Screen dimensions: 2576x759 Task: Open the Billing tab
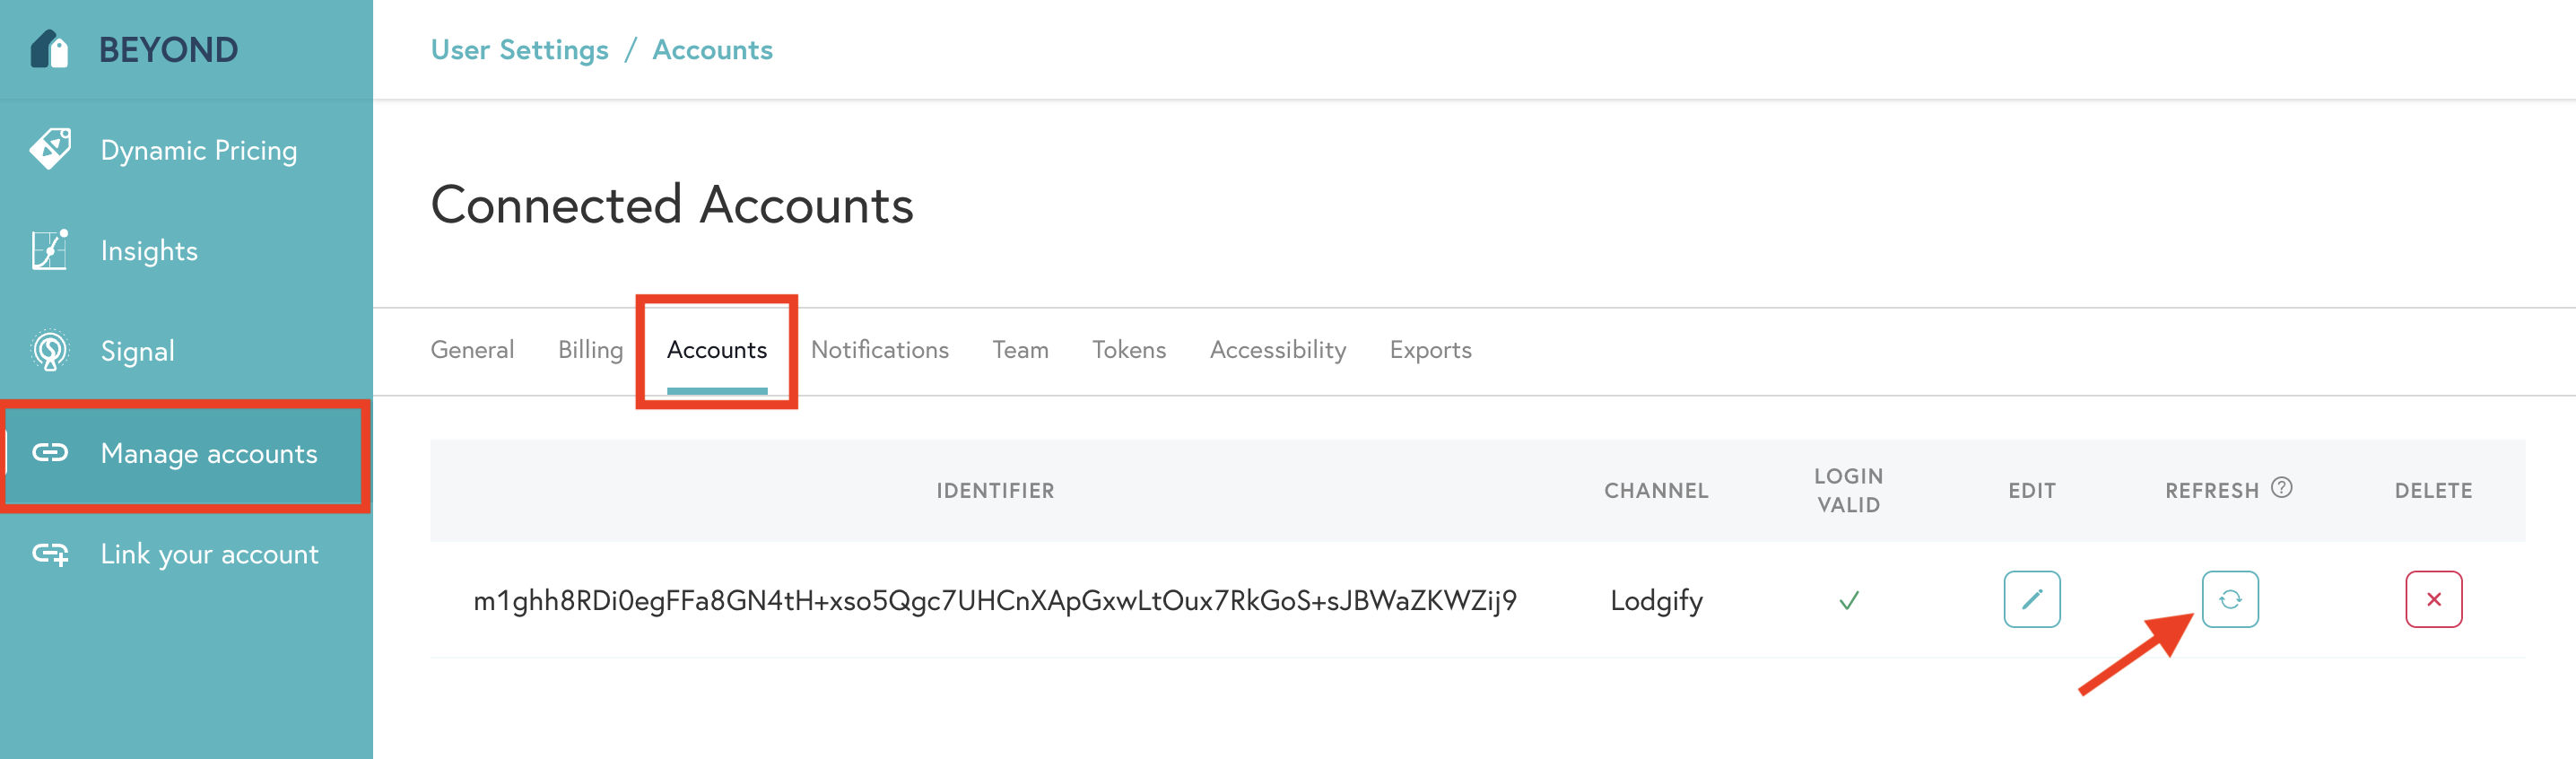coord(589,350)
